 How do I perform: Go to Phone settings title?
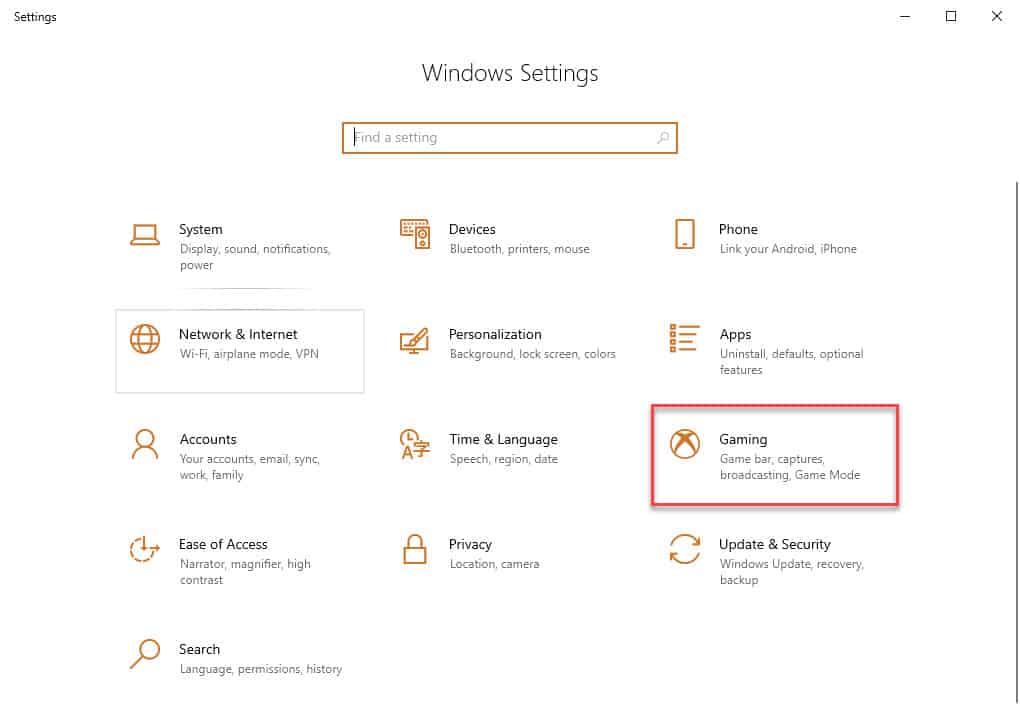[738, 230]
